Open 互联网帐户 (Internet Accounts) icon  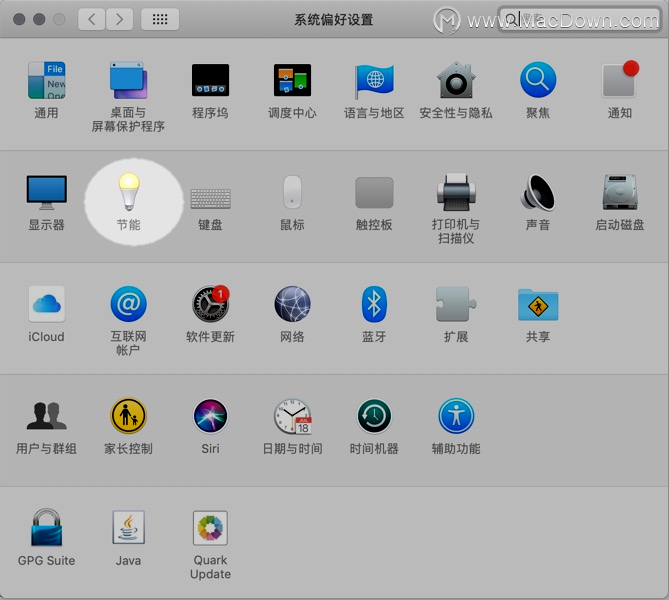pyautogui.click(x=128, y=304)
